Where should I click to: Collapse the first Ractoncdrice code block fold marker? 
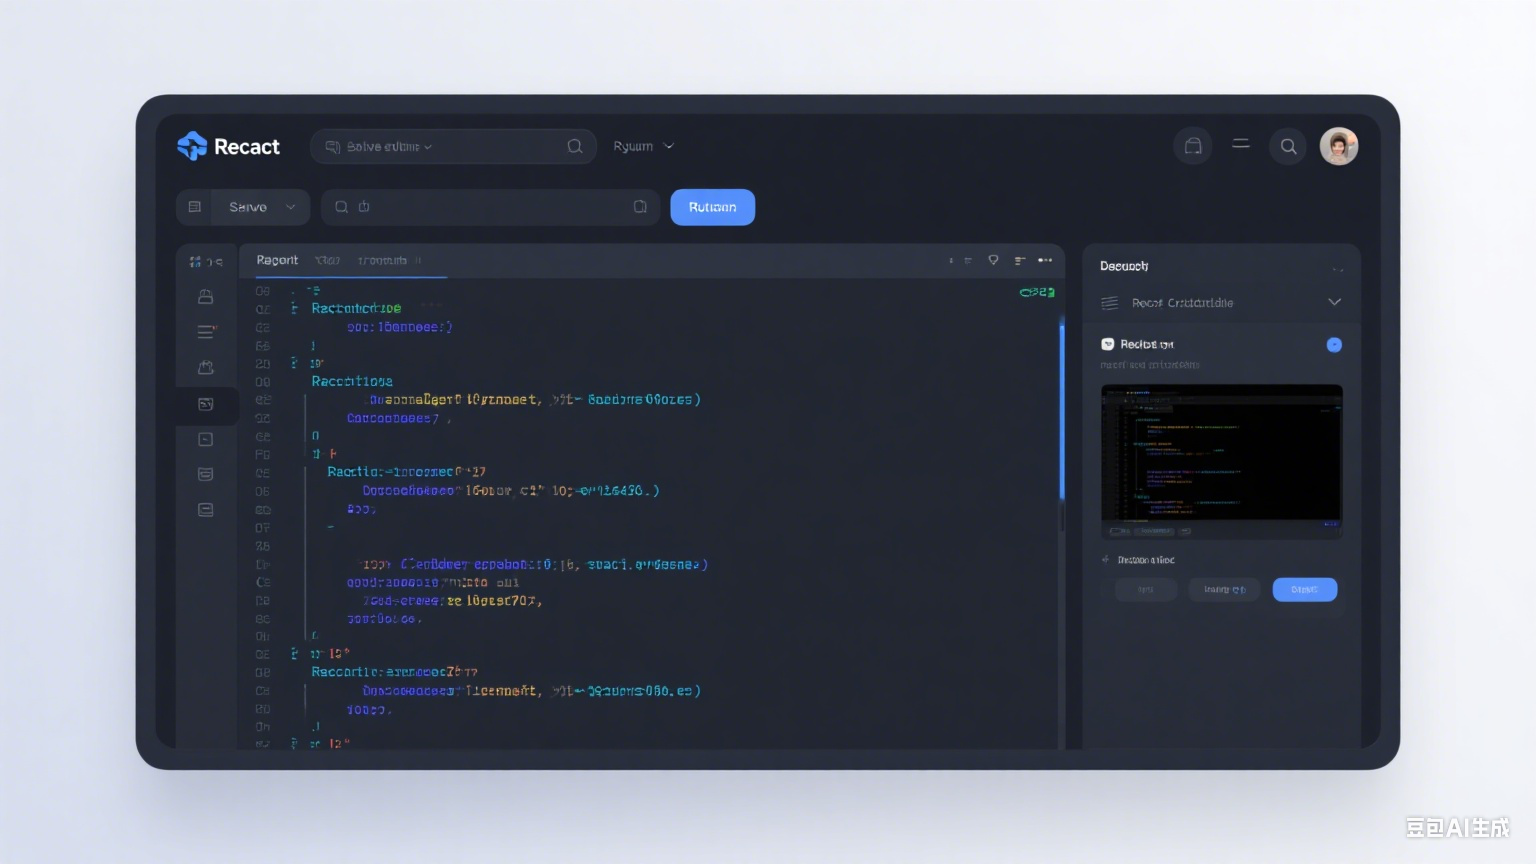(294, 308)
